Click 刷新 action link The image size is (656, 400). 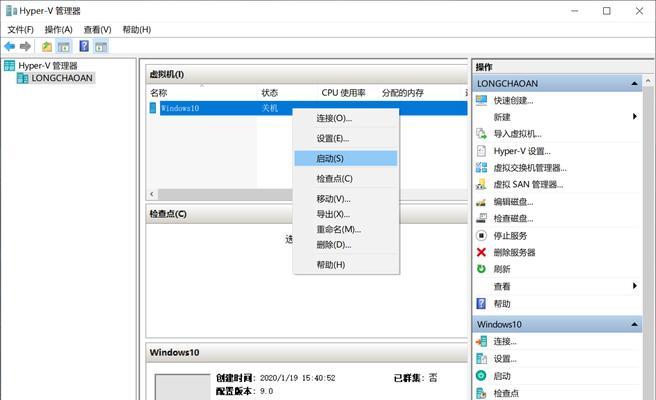pos(502,269)
